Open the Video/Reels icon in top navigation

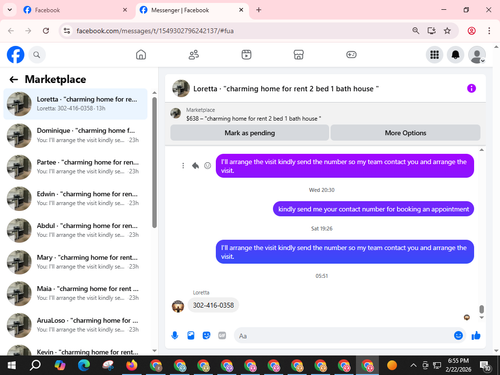pyautogui.click(x=246, y=55)
